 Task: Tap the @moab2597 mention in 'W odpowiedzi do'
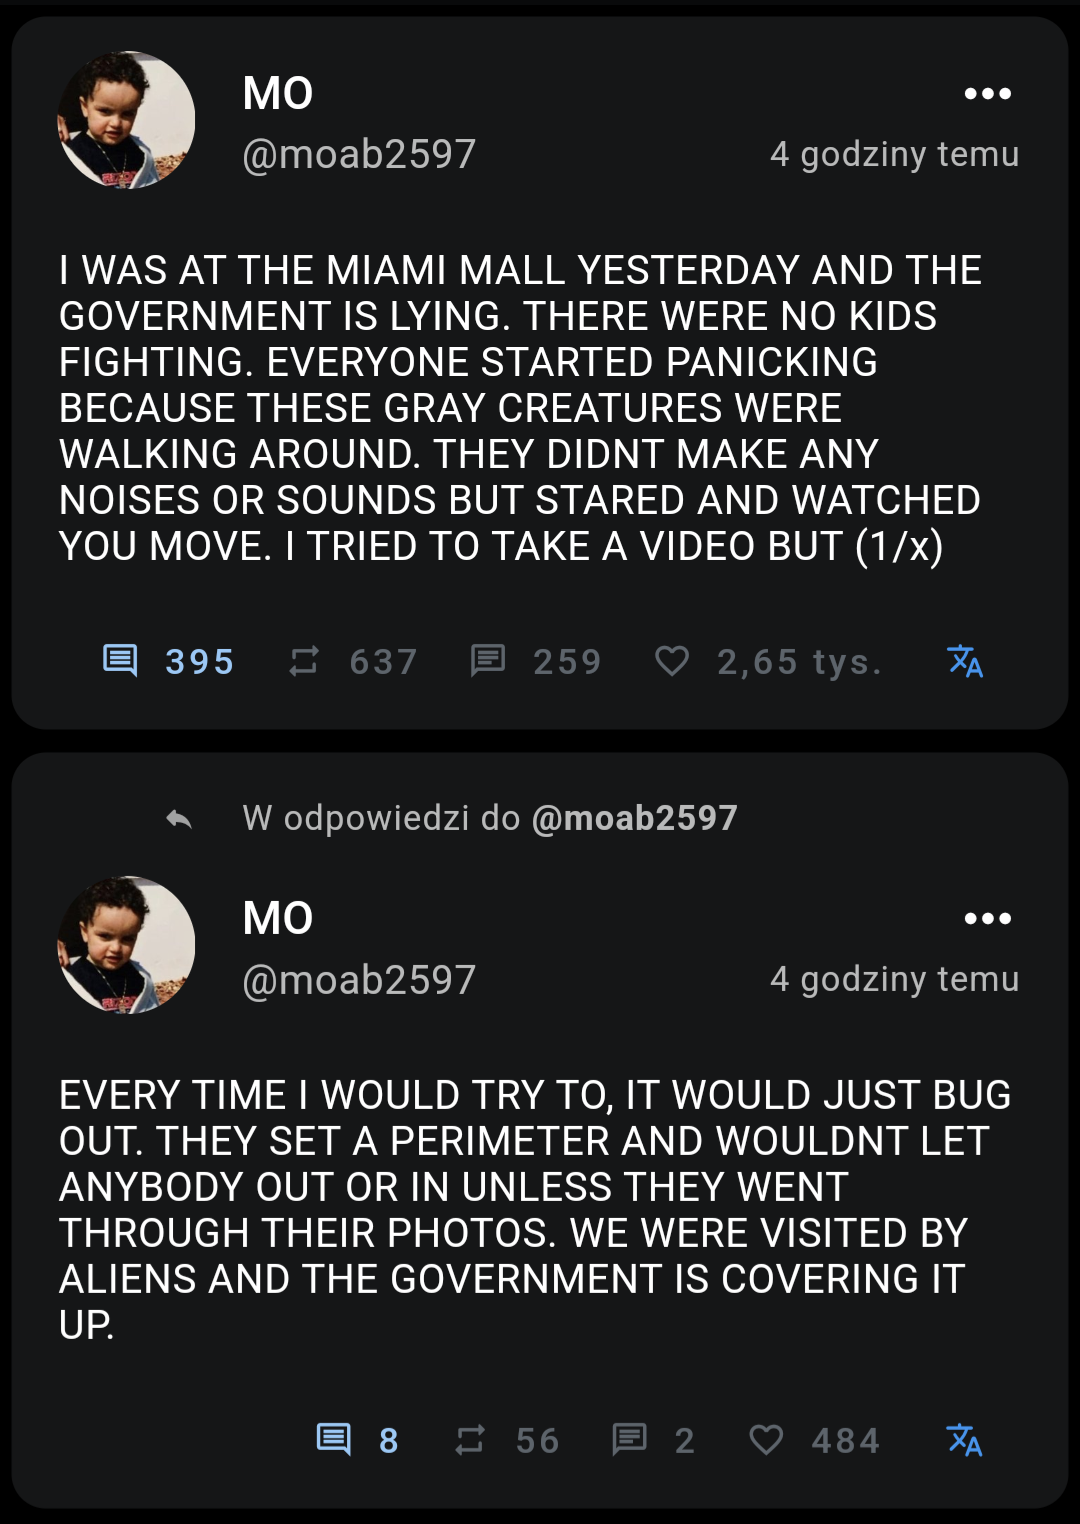click(x=635, y=818)
